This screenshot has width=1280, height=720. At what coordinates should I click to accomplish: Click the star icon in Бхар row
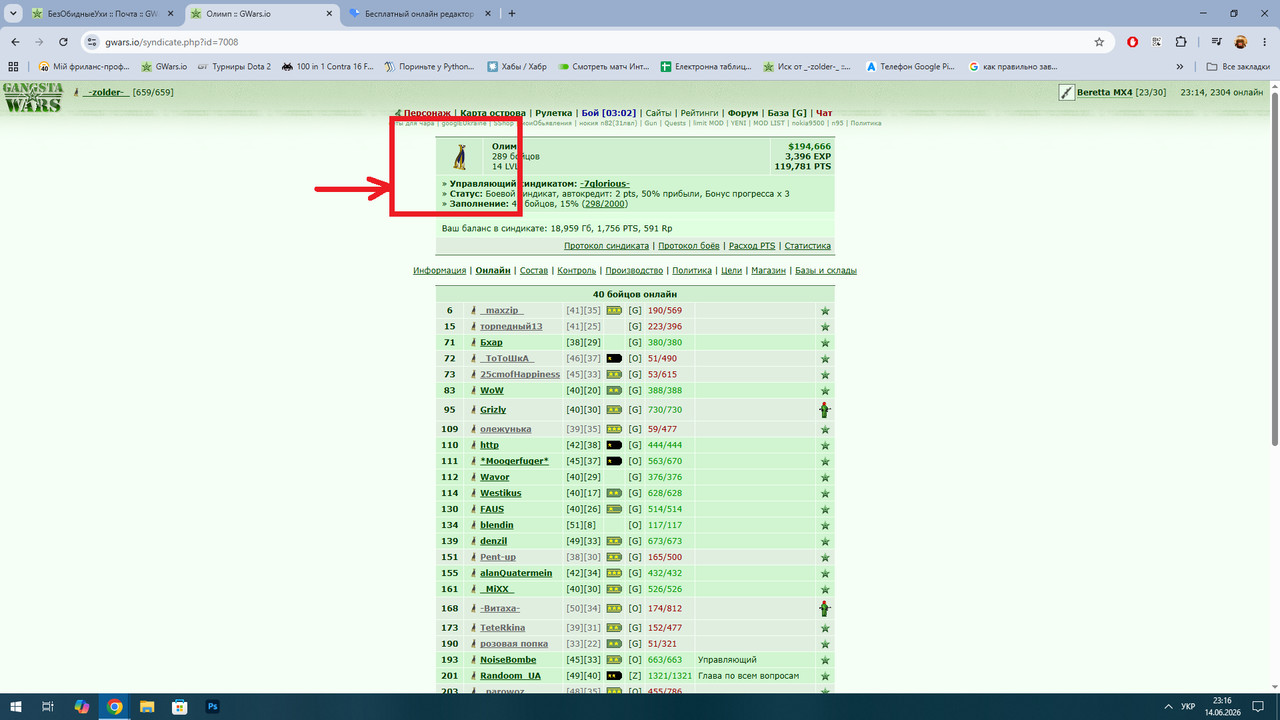[x=825, y=343]
